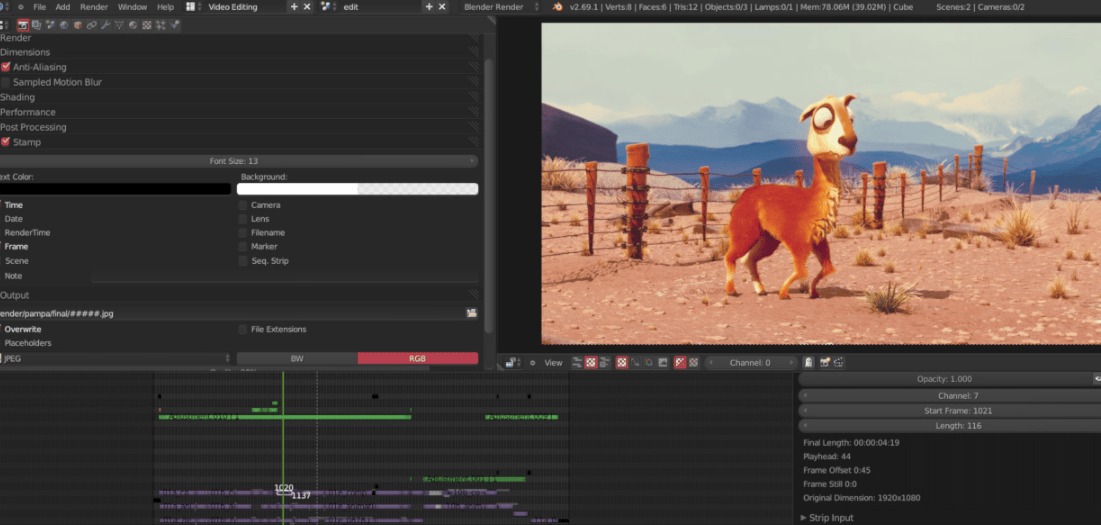Open the Object properties cube icon
The height and width of the screenshot is (525, 1101).
(78, 25)
